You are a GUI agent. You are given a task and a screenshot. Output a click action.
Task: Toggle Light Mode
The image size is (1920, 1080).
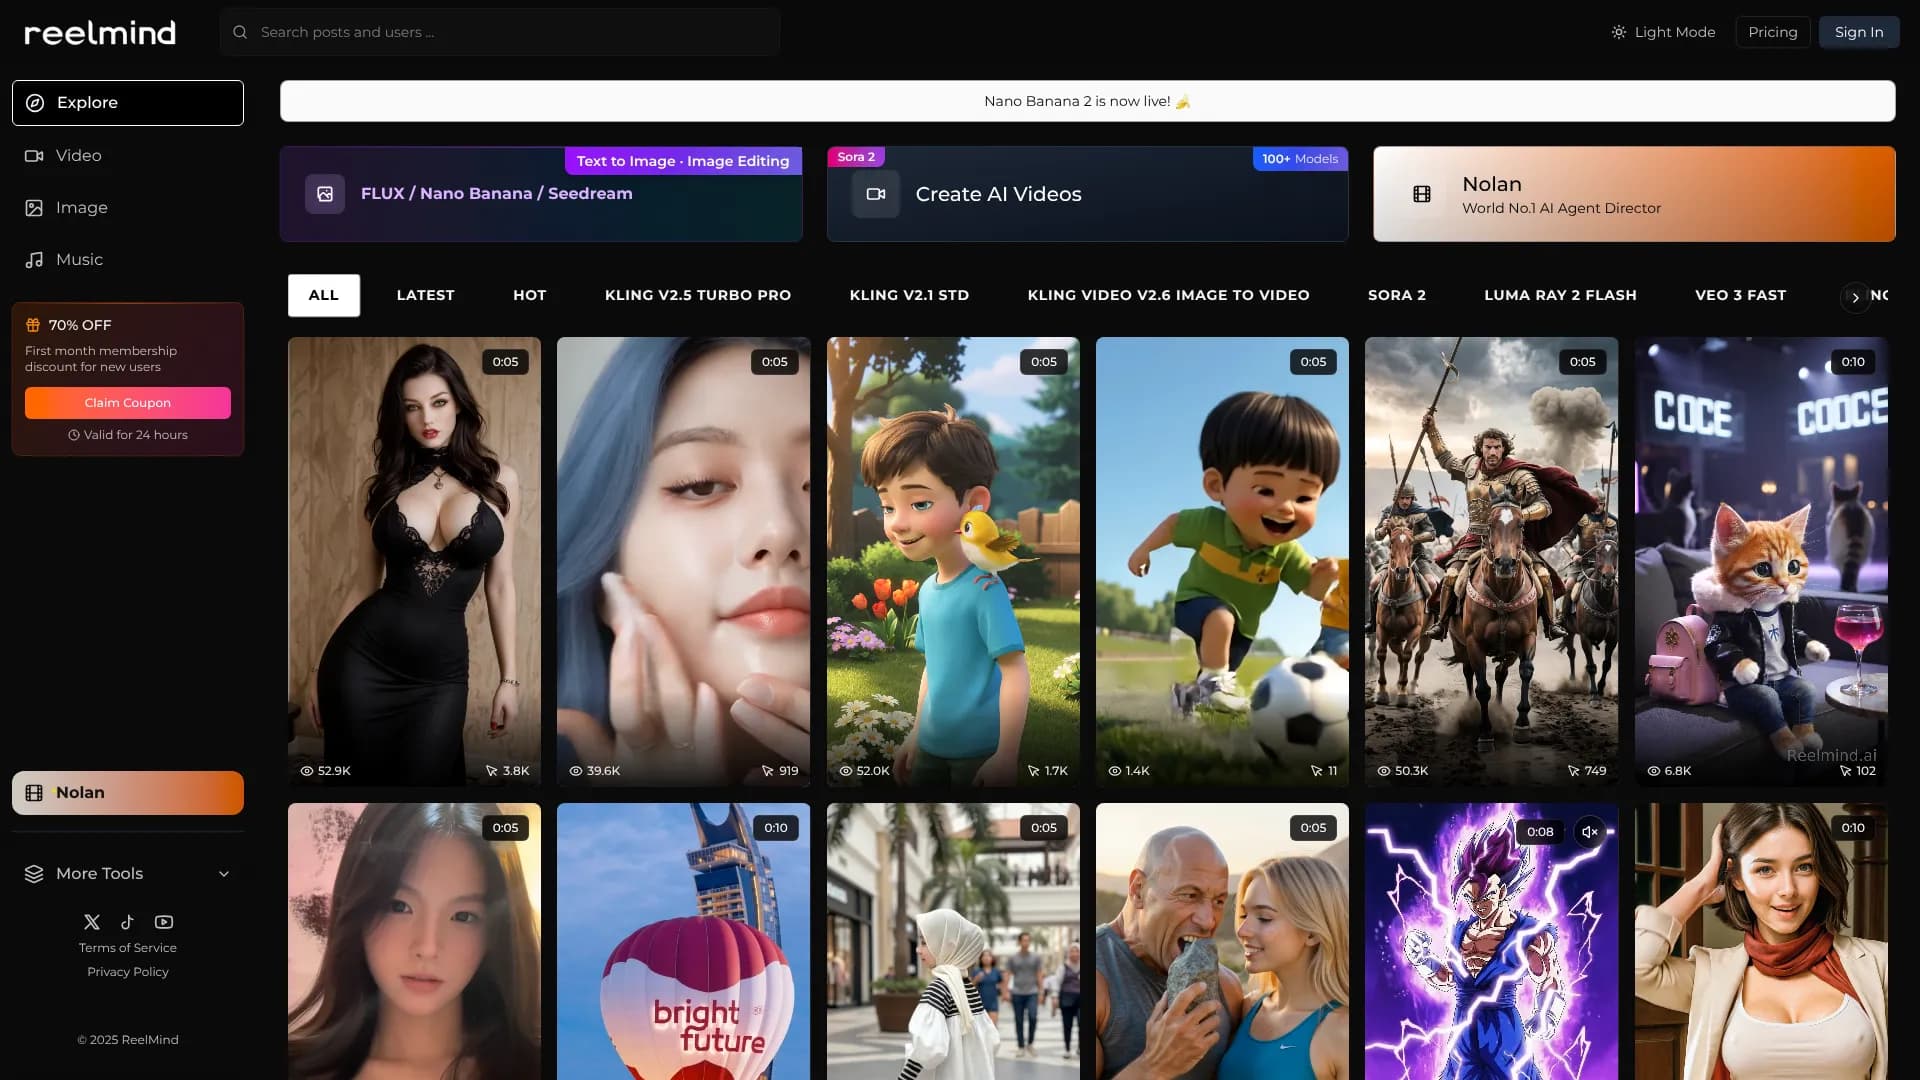pos(1663,32)
